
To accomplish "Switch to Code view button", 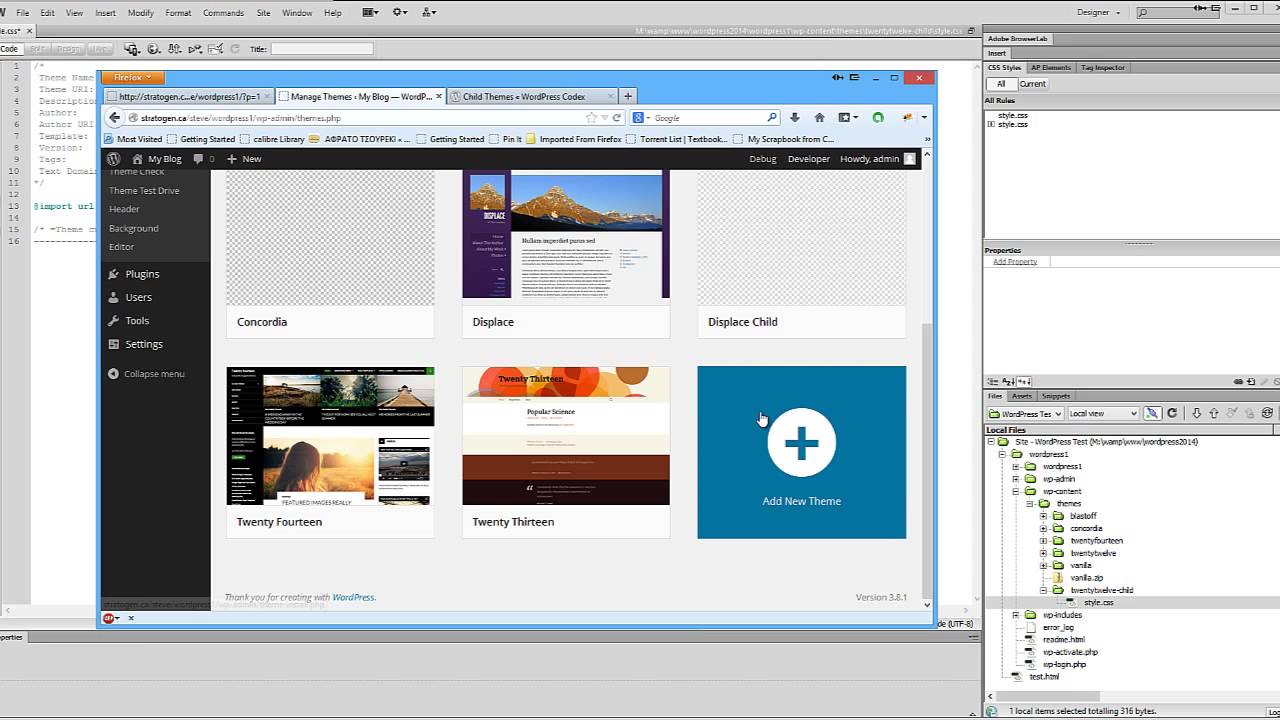I will click(9, 48).
